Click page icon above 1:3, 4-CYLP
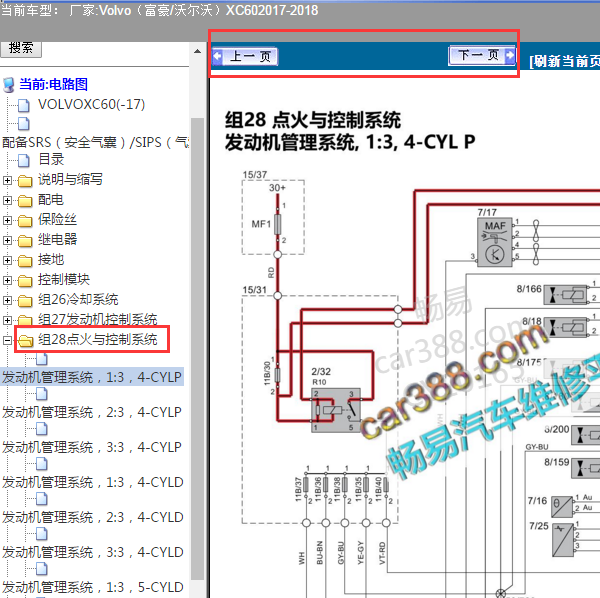 [41, 359]
